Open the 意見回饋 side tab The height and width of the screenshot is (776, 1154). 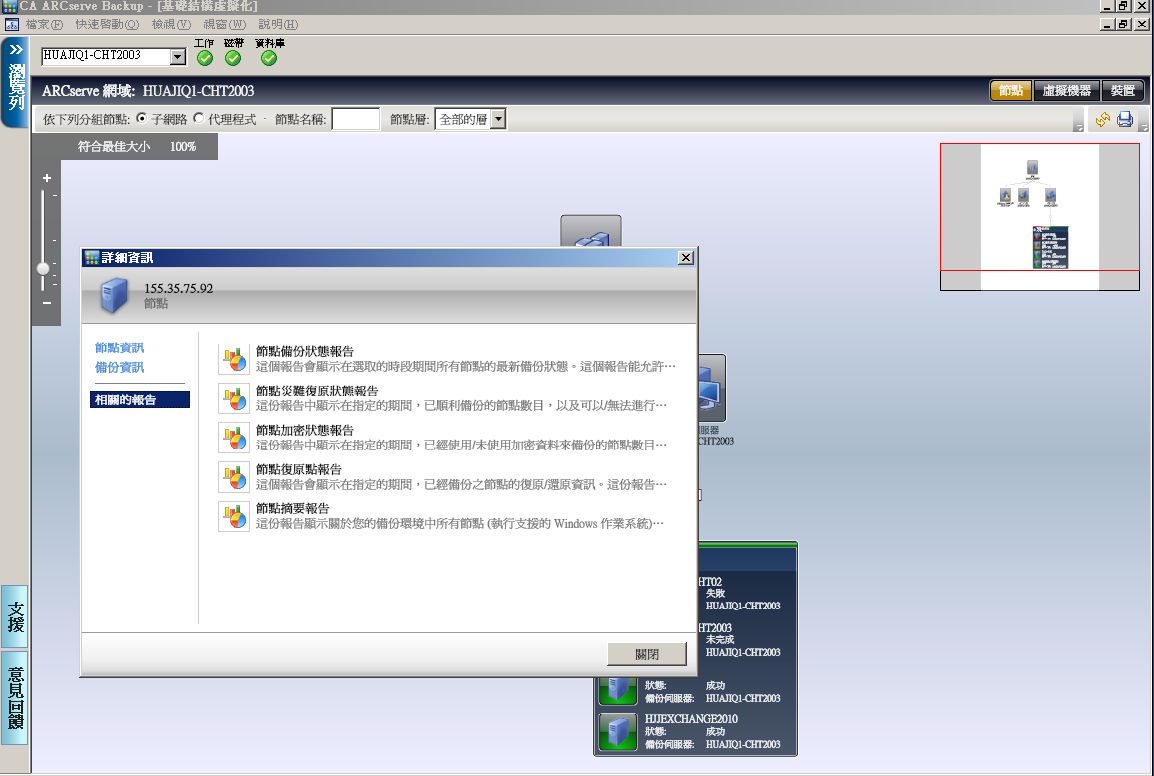coord(15,697)
